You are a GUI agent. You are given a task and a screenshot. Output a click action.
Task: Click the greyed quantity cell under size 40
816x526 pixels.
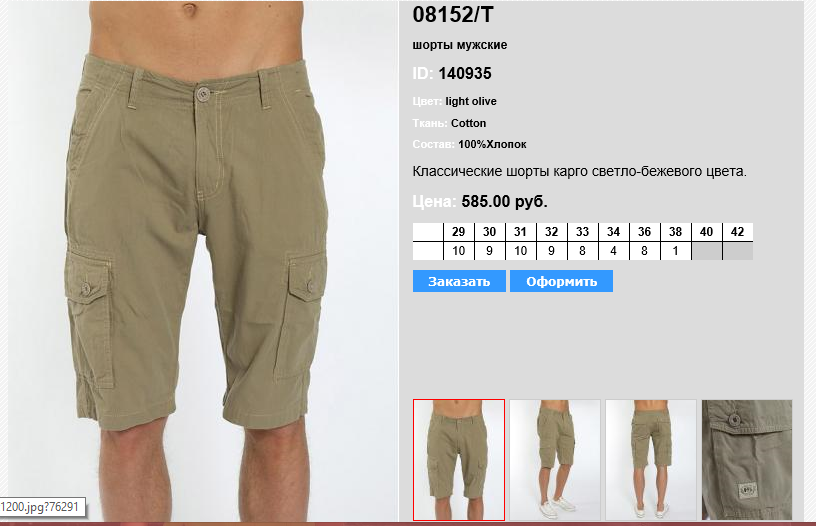(x=706, y=251)
